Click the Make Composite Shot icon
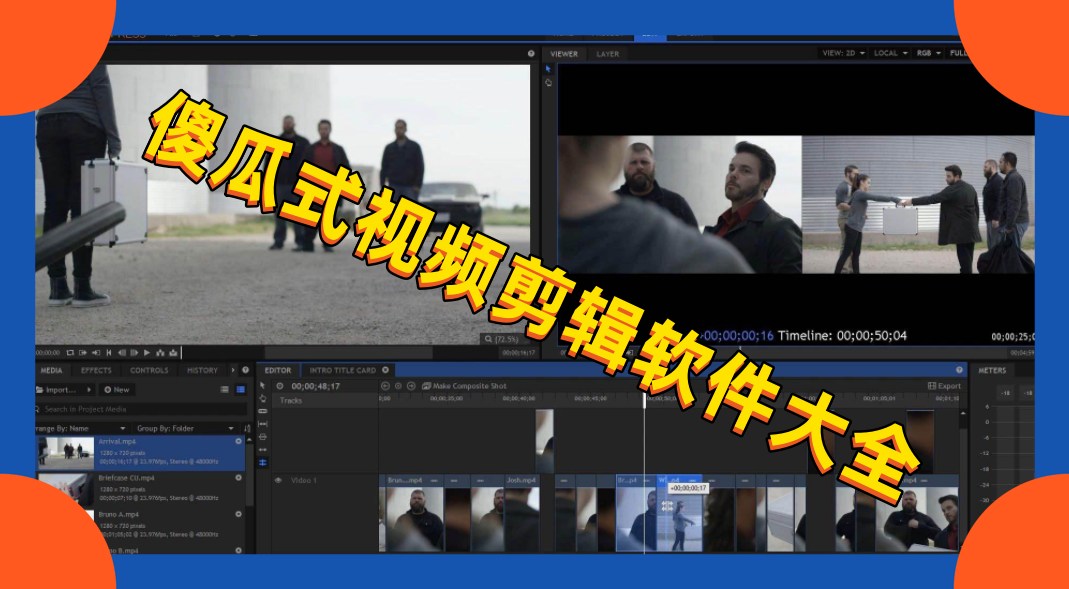 tap(426, 386)
